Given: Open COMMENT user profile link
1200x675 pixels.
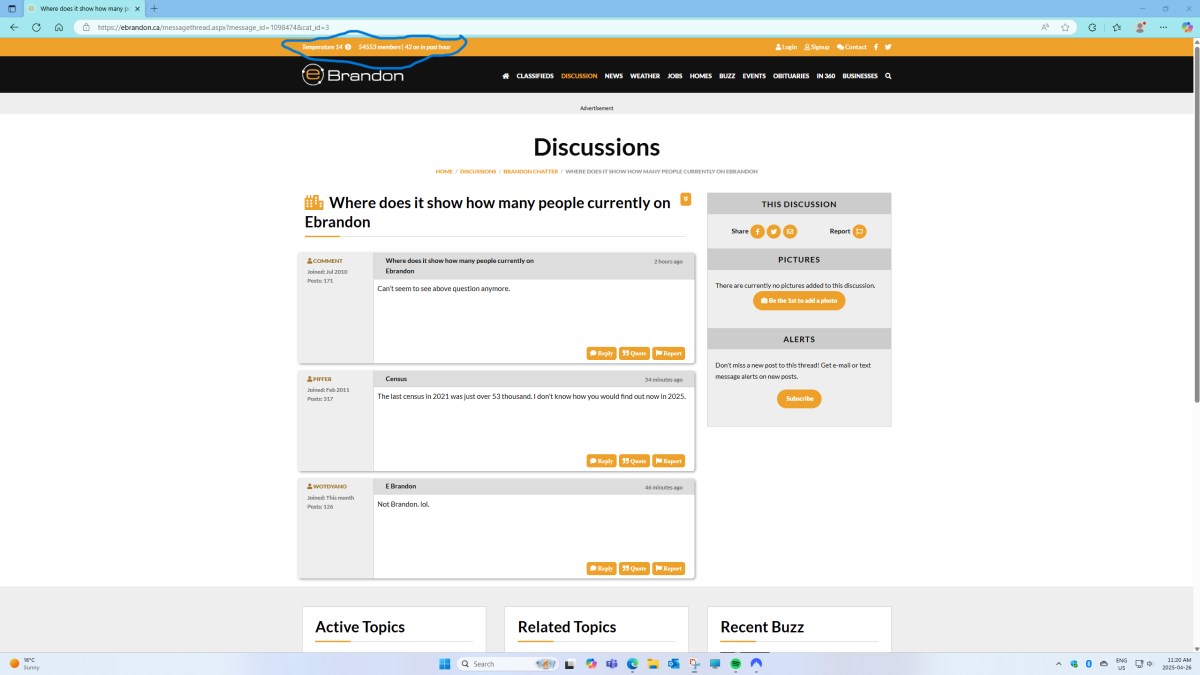Looking at the screenshot, I should (x=325, y=261).
